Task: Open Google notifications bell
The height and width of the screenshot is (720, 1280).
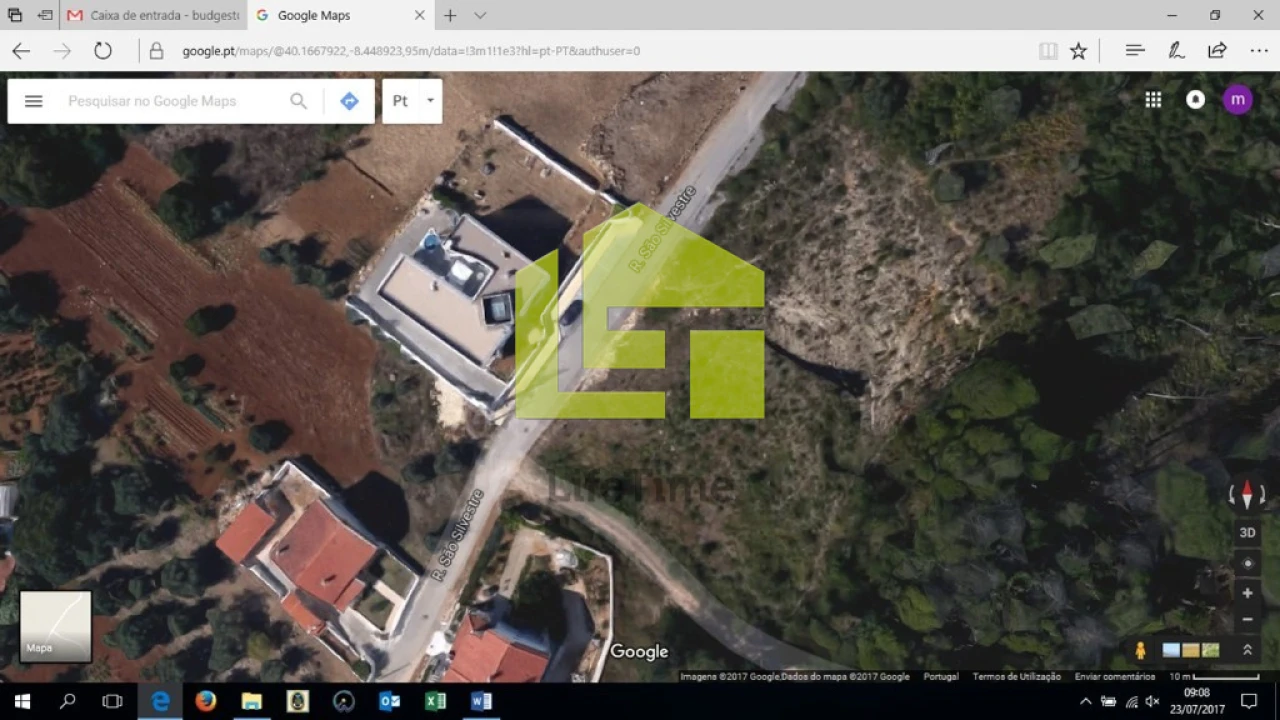Action: tap(1195, 100)
